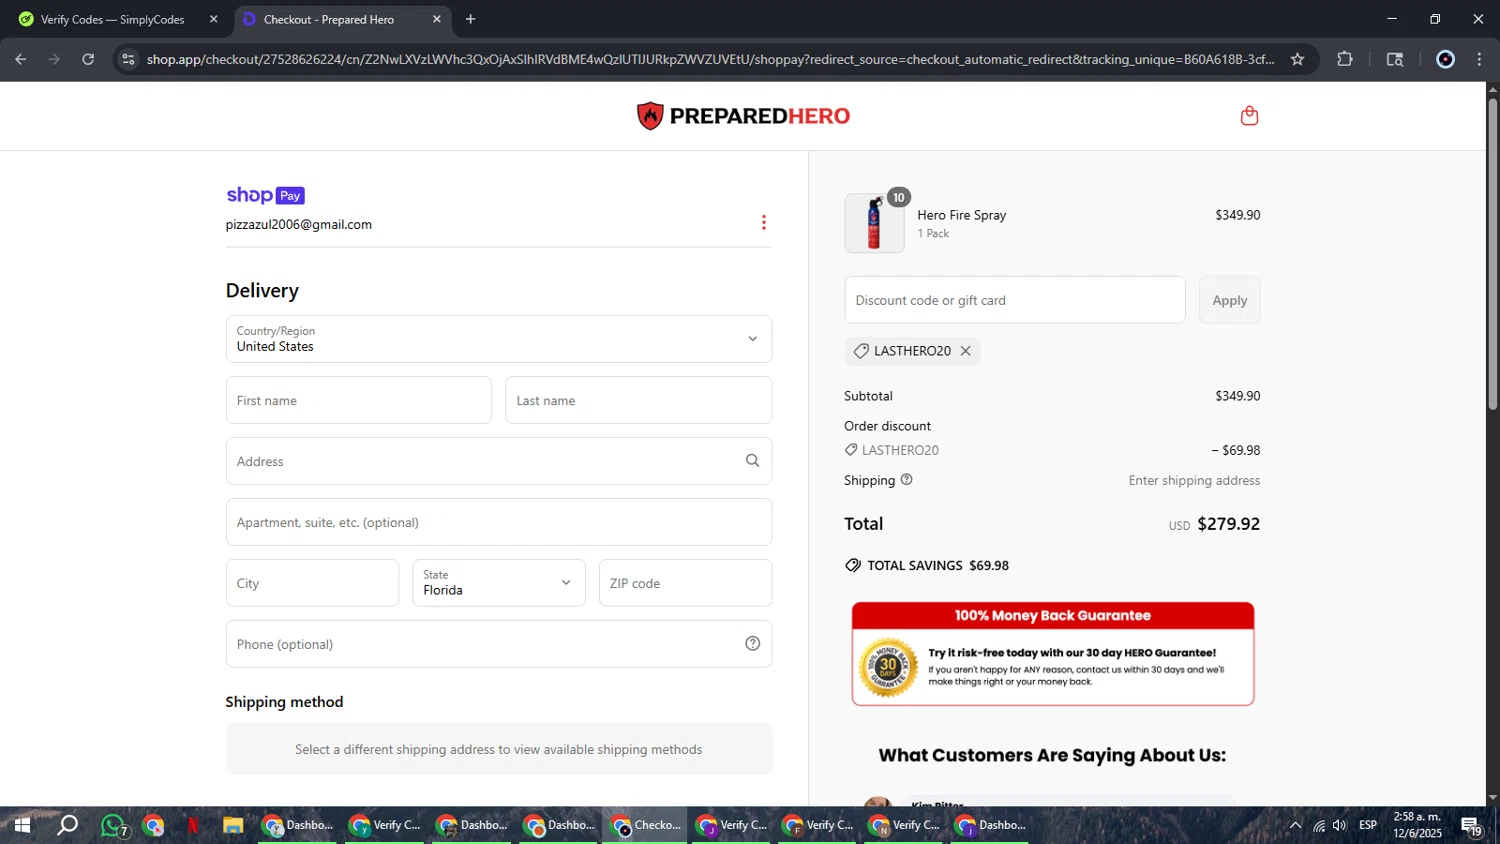1500x844 pixels.
Task: Click the page vertical scrollbar
Action: (1492, 253)
